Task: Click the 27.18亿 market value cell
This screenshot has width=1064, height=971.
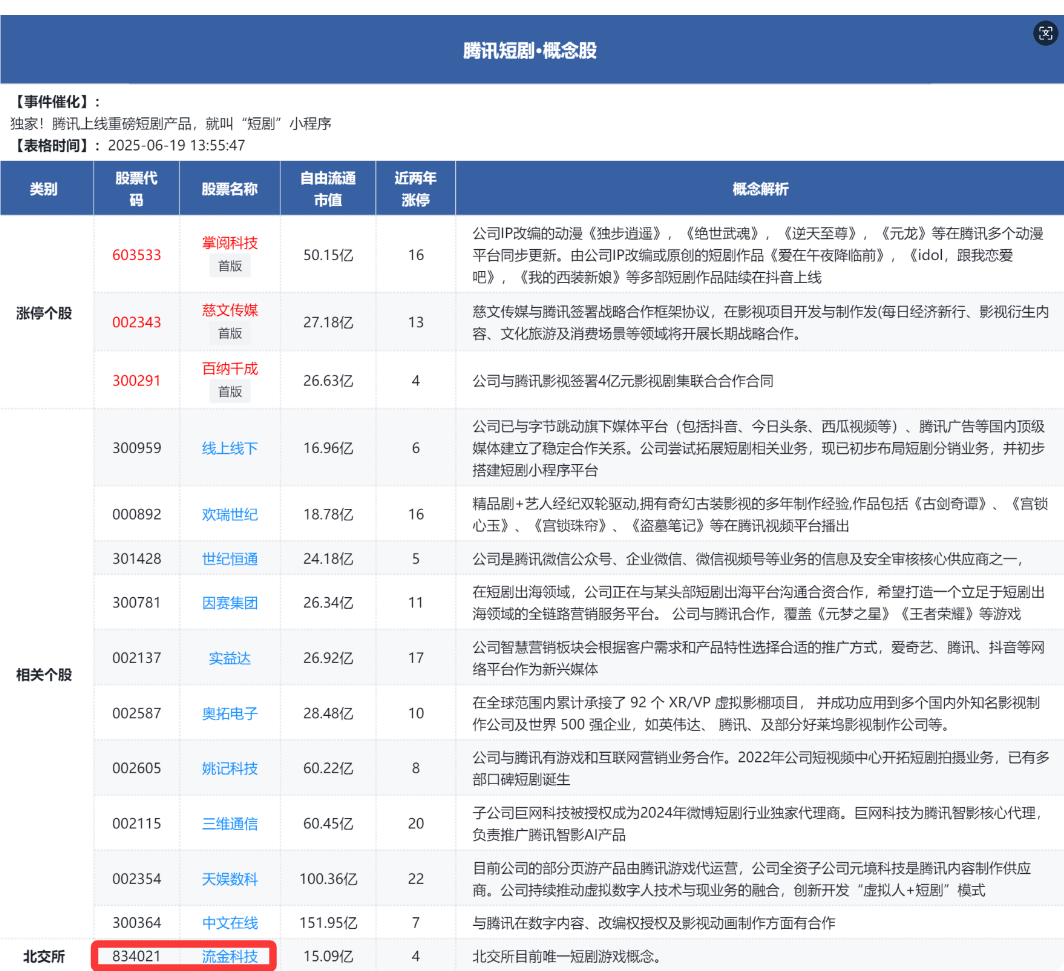Action: coord(328,322)
